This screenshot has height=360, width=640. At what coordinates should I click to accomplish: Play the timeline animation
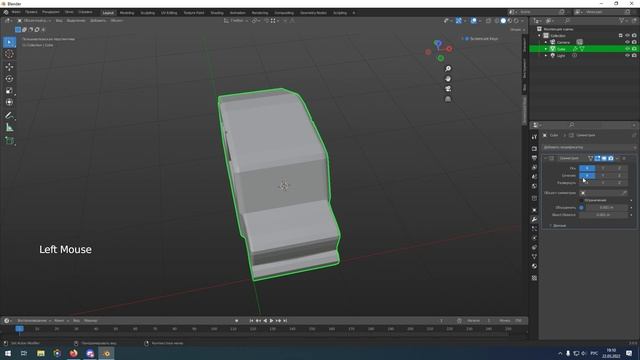[271, 321]
